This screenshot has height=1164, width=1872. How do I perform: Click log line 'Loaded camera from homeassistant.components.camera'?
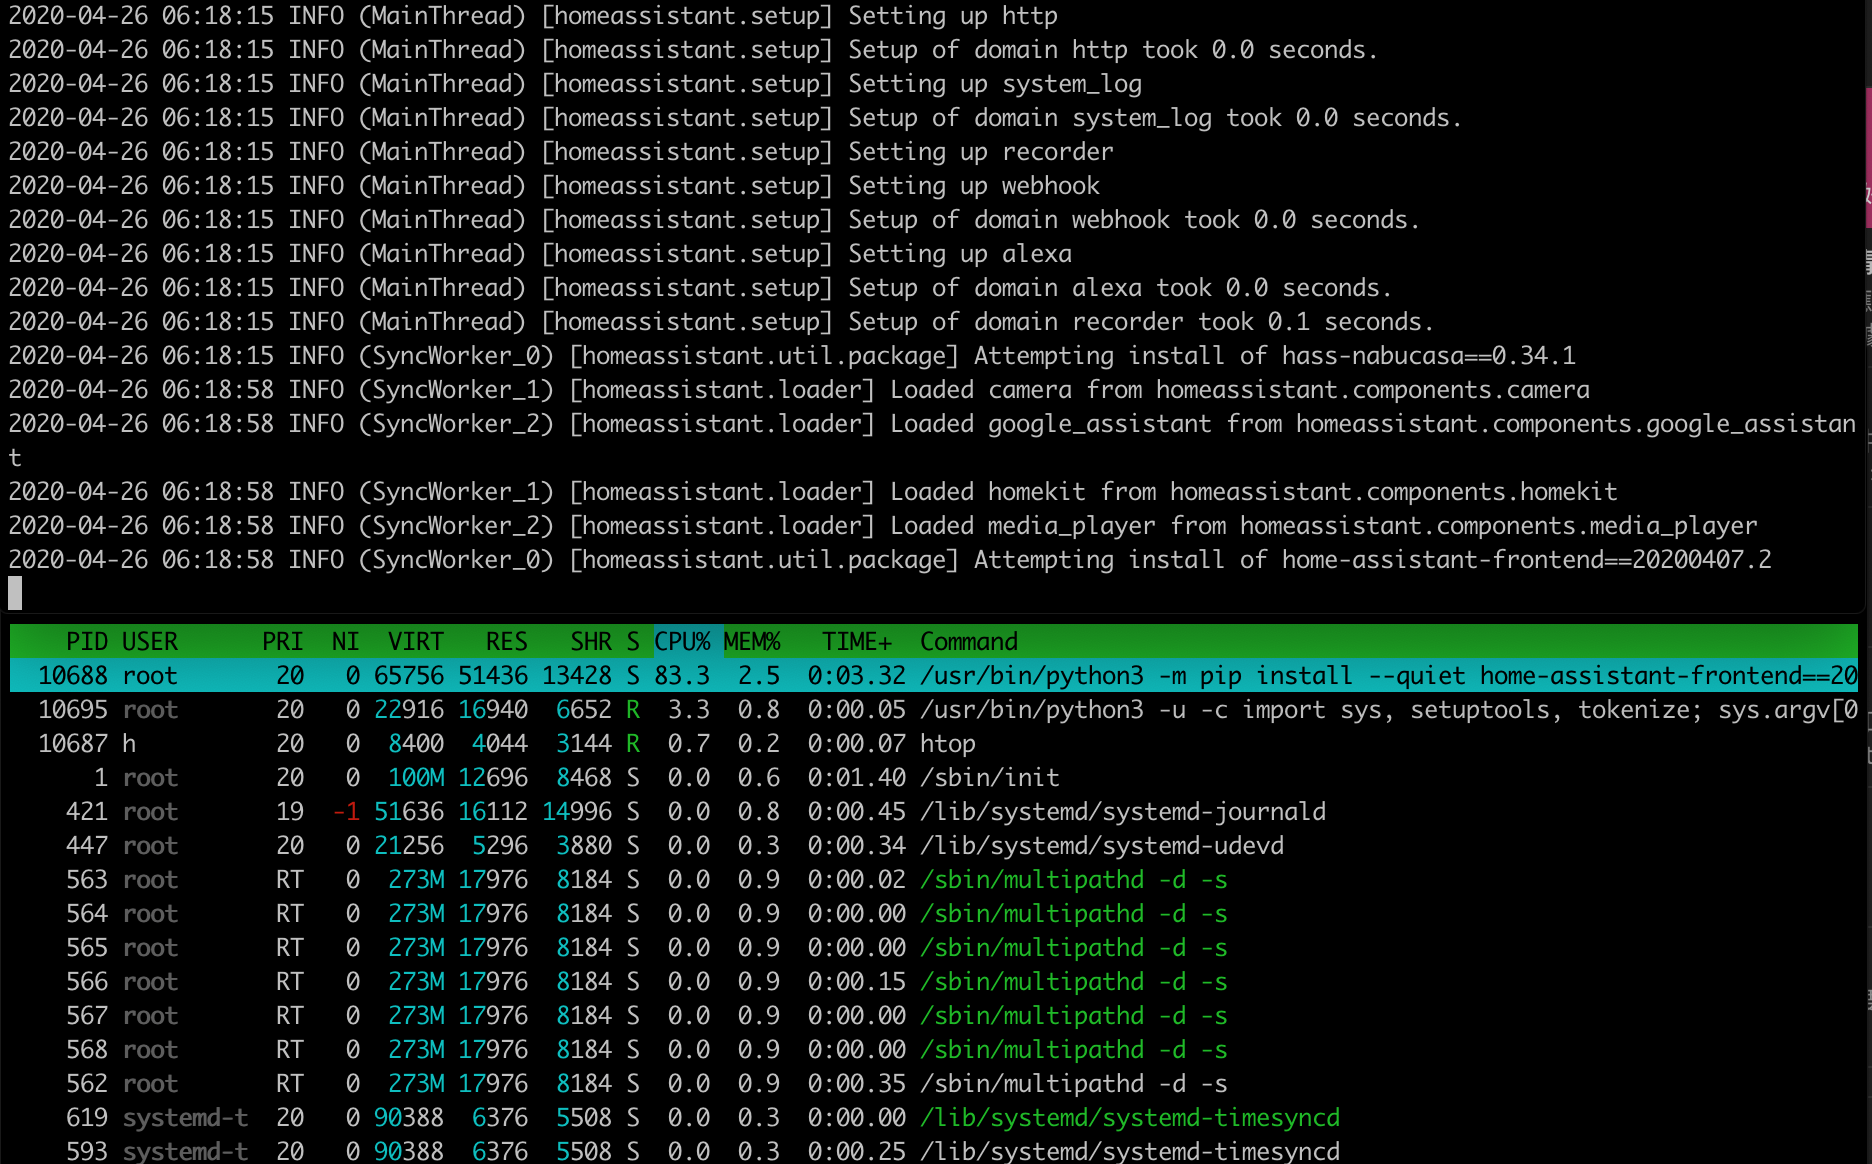pos(799,390)
